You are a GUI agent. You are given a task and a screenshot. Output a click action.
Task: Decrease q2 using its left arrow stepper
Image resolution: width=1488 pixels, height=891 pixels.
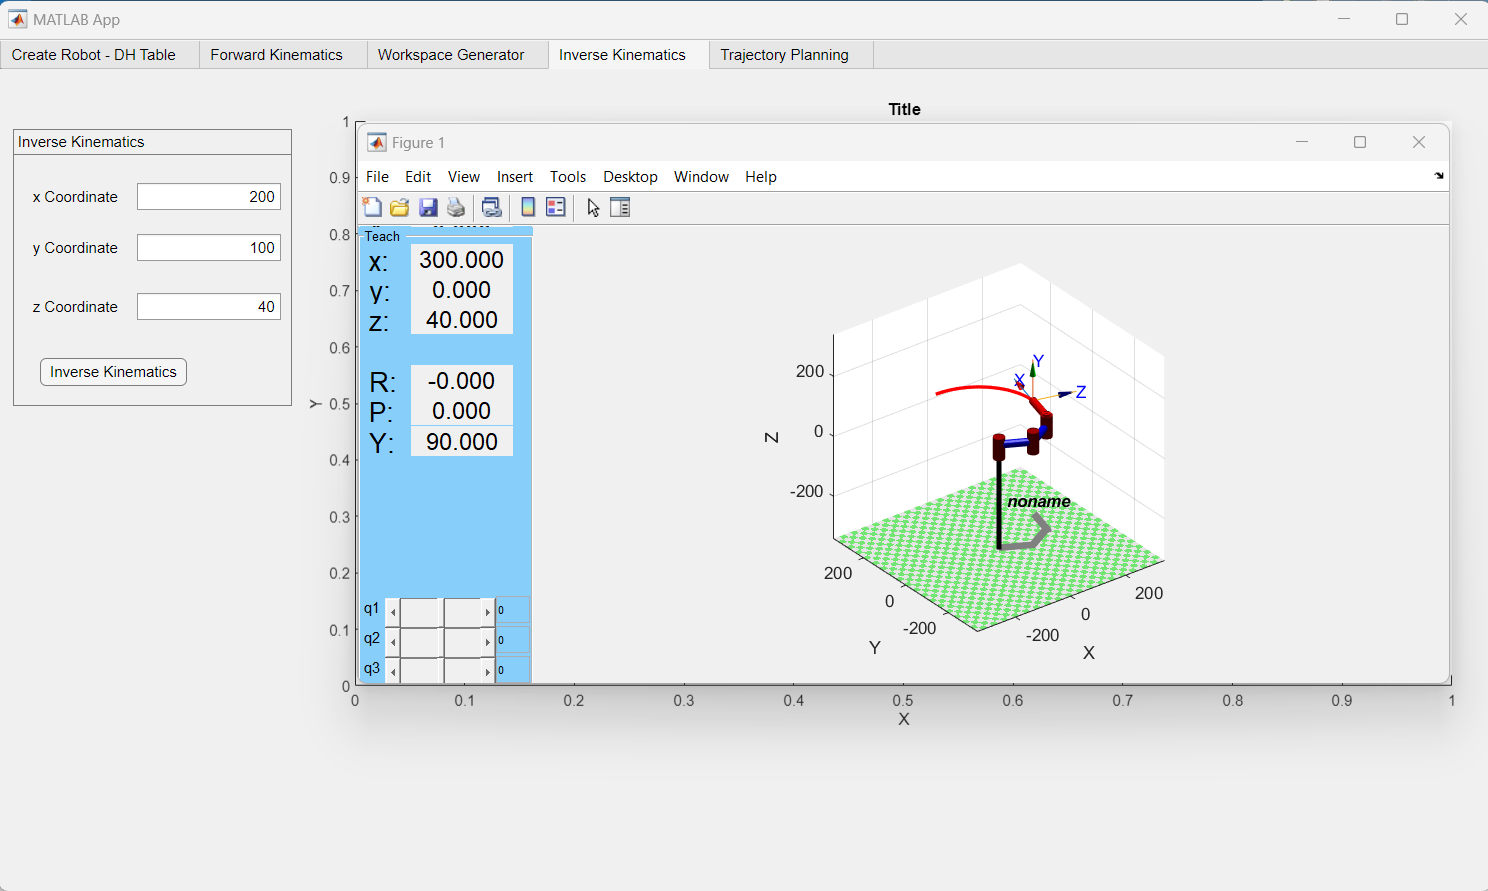click(x=393, y=641)
